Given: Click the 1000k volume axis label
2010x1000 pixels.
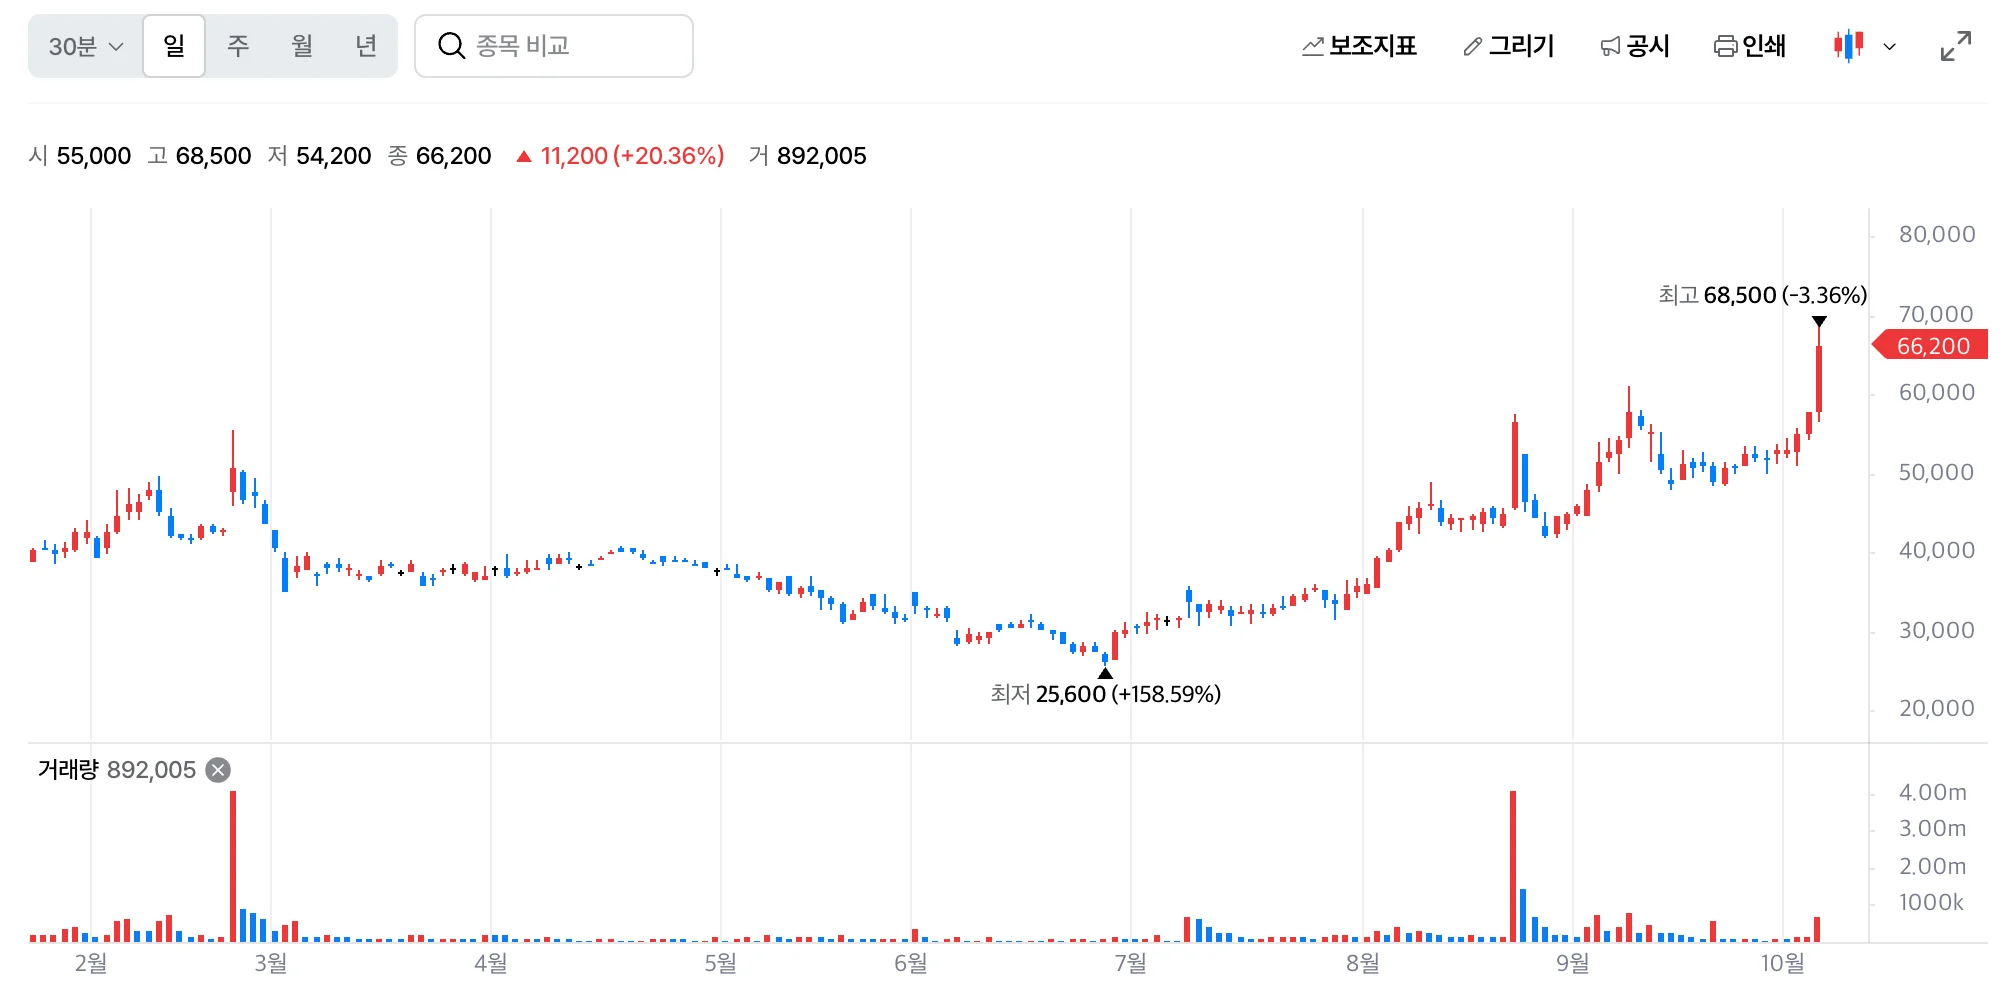Looking at the screenshot, I should (1931, 902).
